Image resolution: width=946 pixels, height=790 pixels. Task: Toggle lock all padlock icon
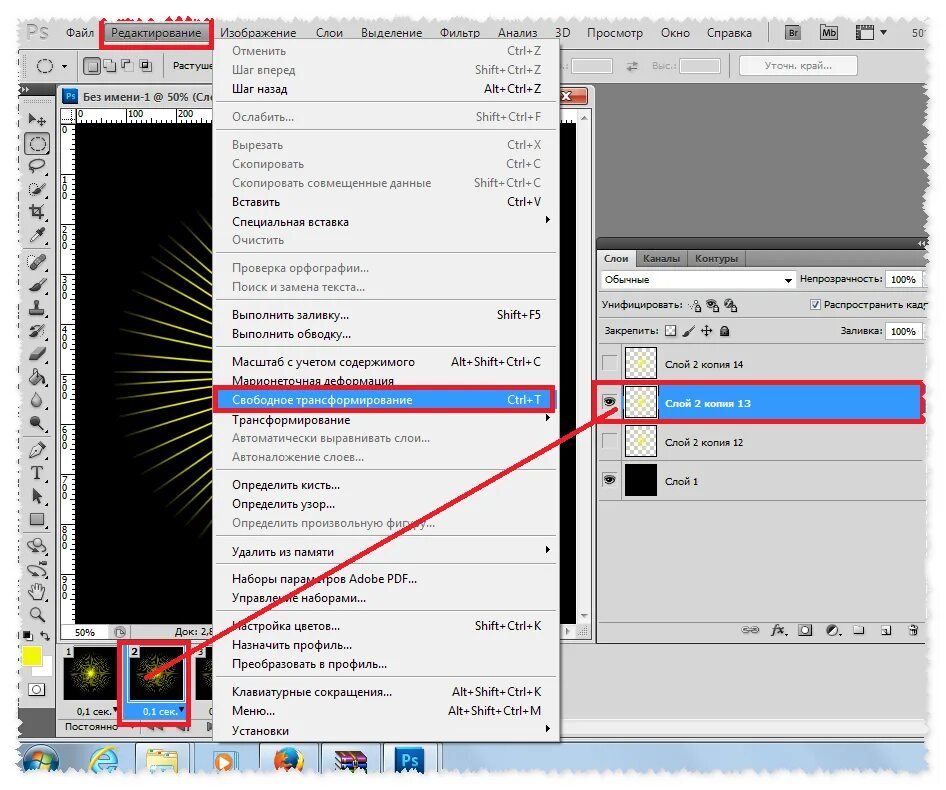[725, 331]
